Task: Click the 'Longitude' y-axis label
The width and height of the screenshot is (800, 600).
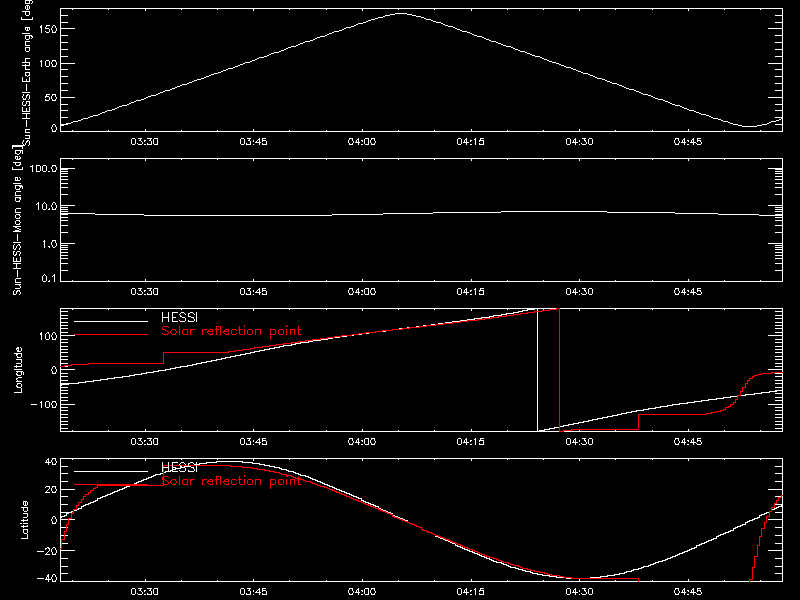Action: (18, 370)
